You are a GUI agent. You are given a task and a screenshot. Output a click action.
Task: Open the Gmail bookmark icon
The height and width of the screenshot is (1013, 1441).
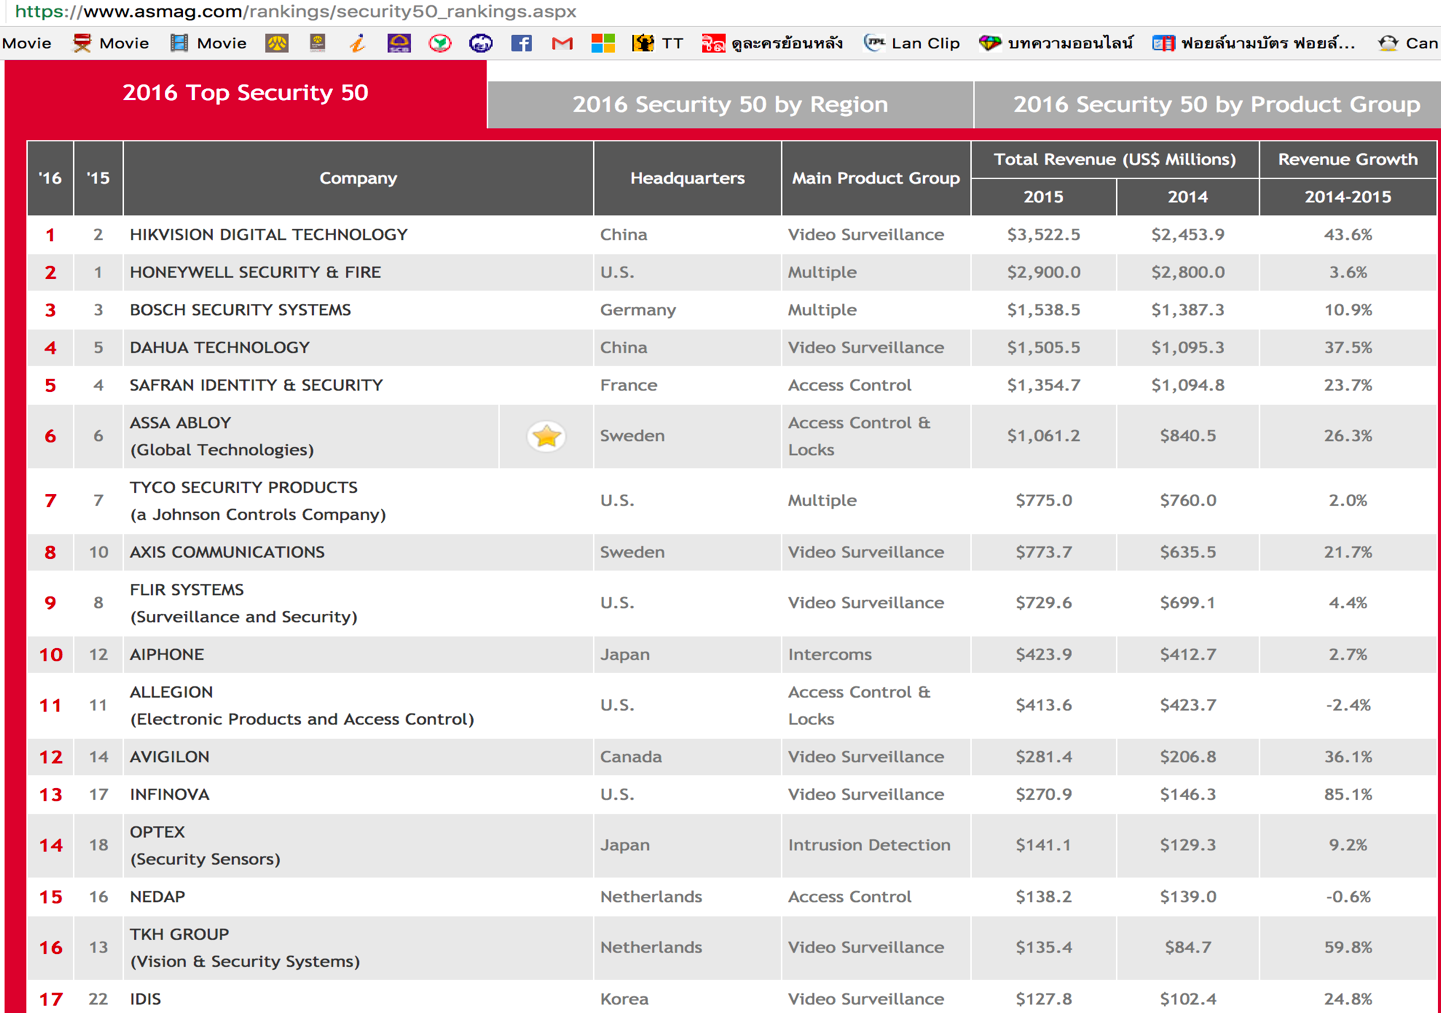click(x=562, y=43)
